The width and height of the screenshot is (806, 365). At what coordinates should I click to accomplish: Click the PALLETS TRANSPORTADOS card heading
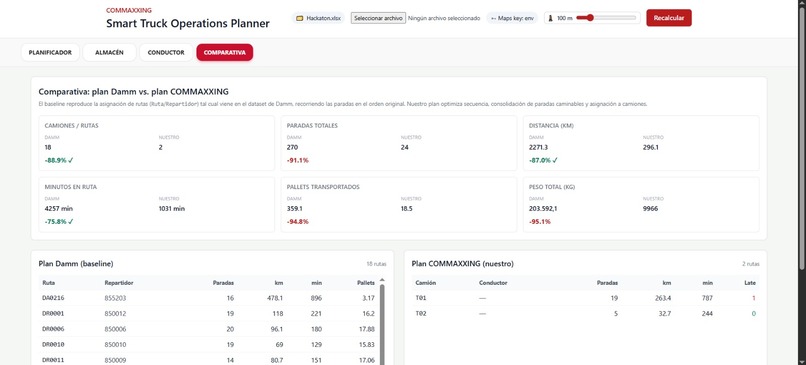(323, 187)
